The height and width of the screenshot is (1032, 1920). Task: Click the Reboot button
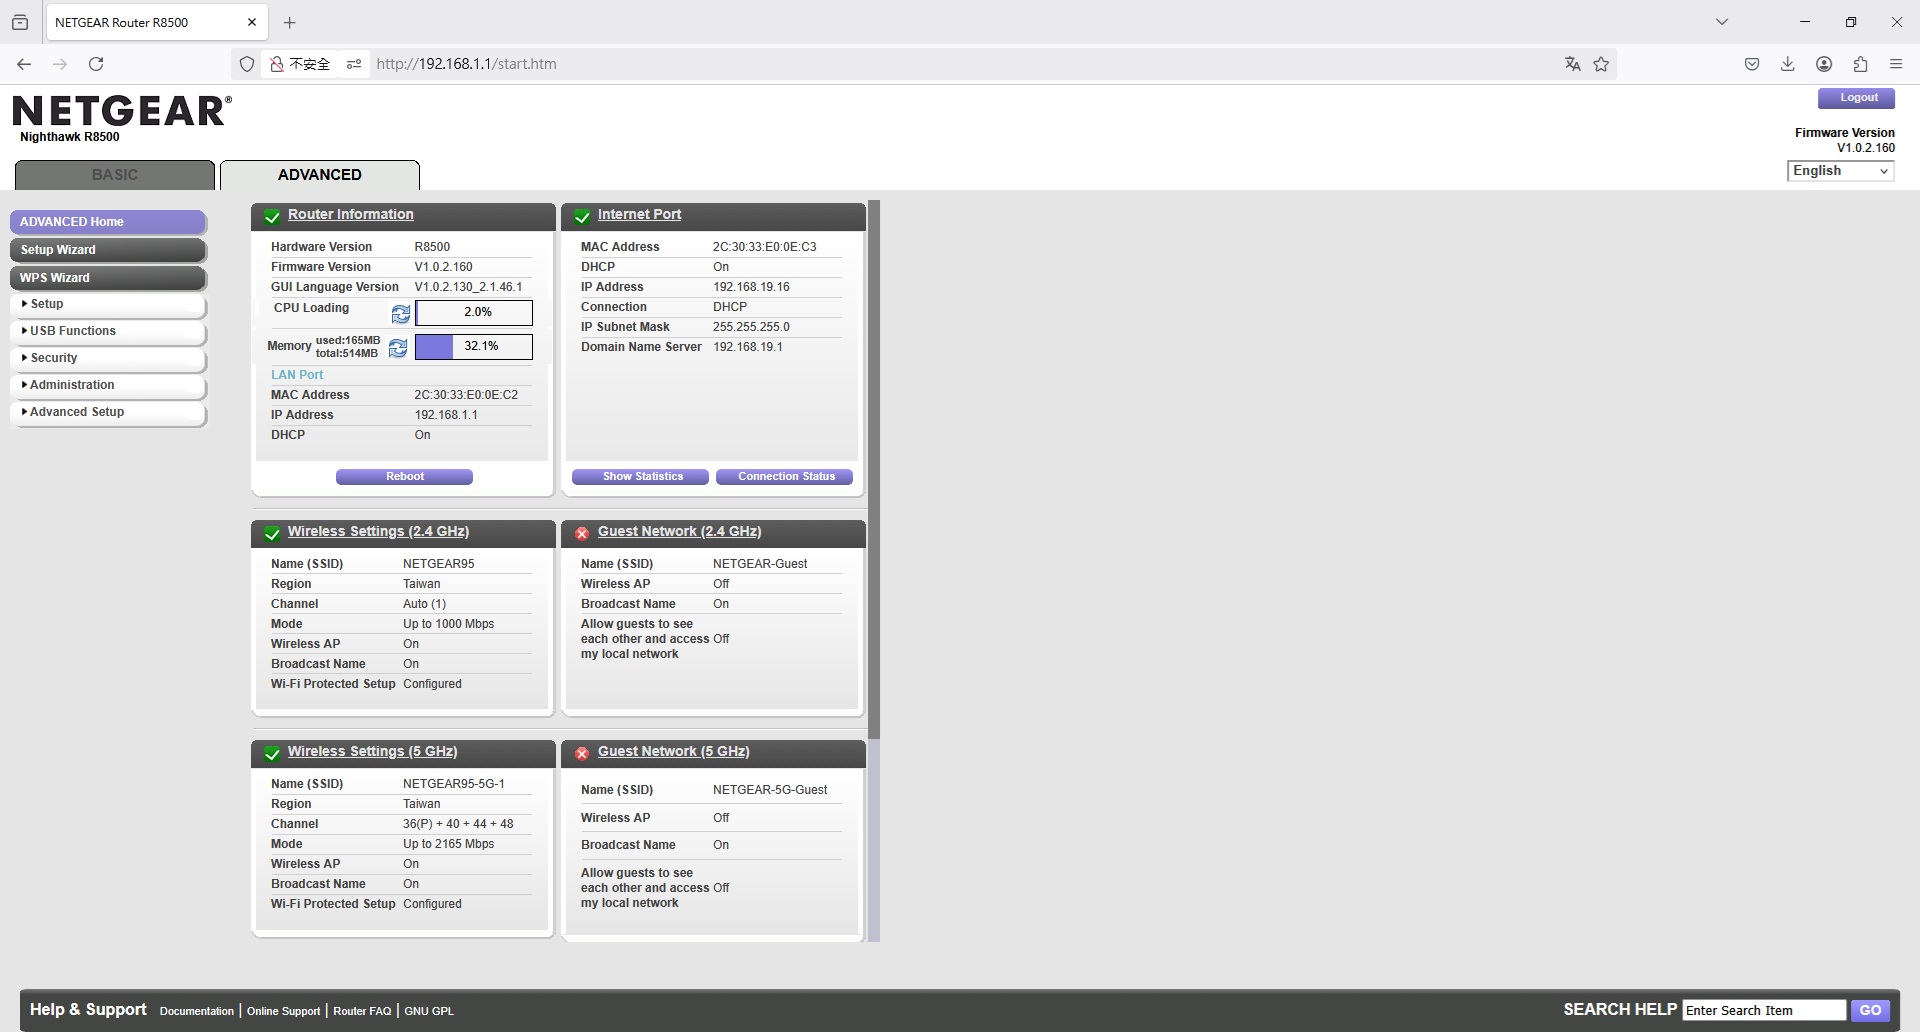click(404, 477)
